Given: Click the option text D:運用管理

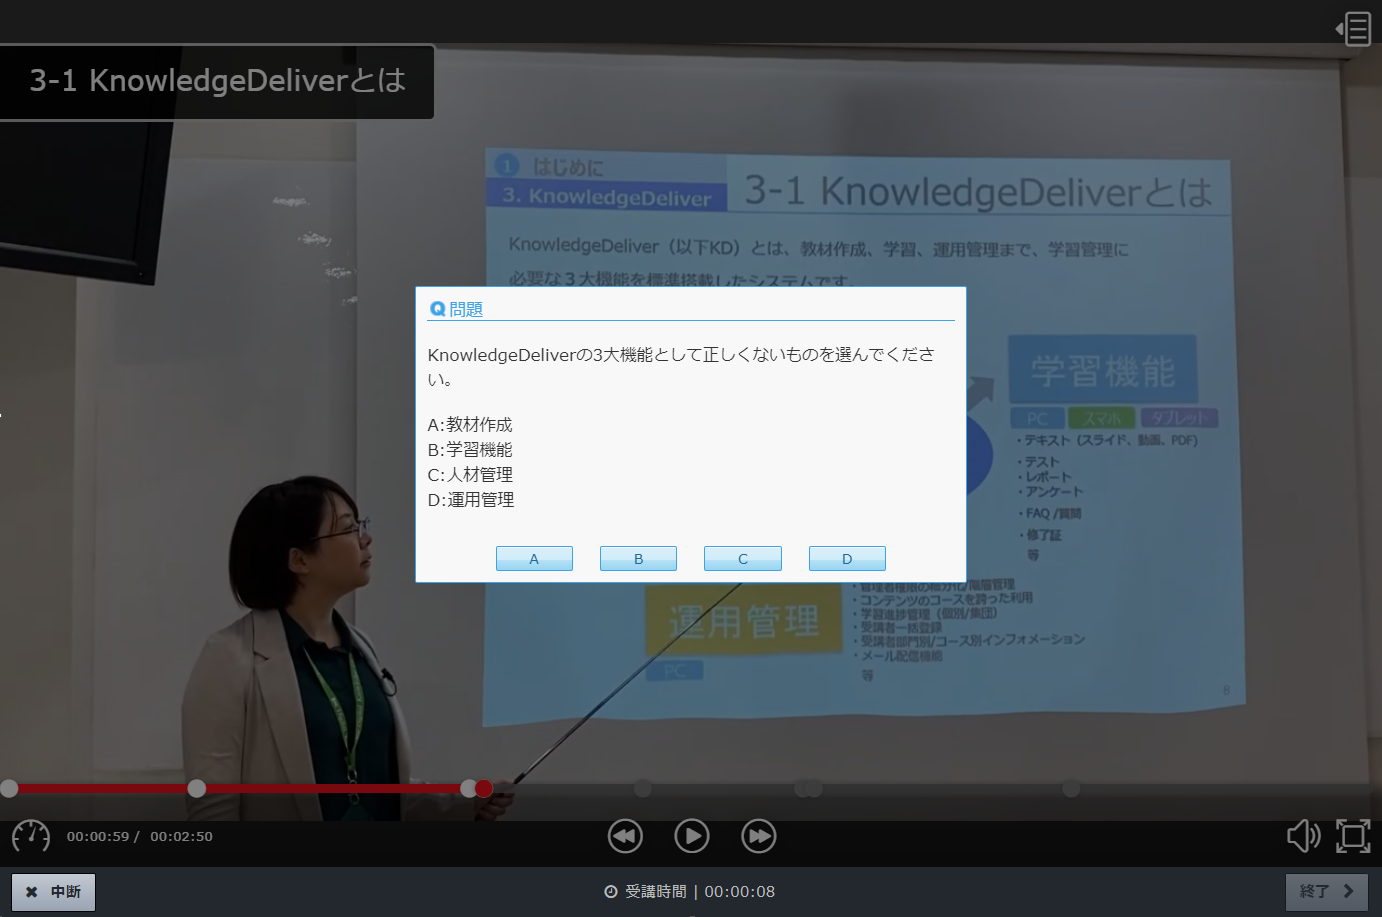Looking at the screenshot, I should (471, 500).
